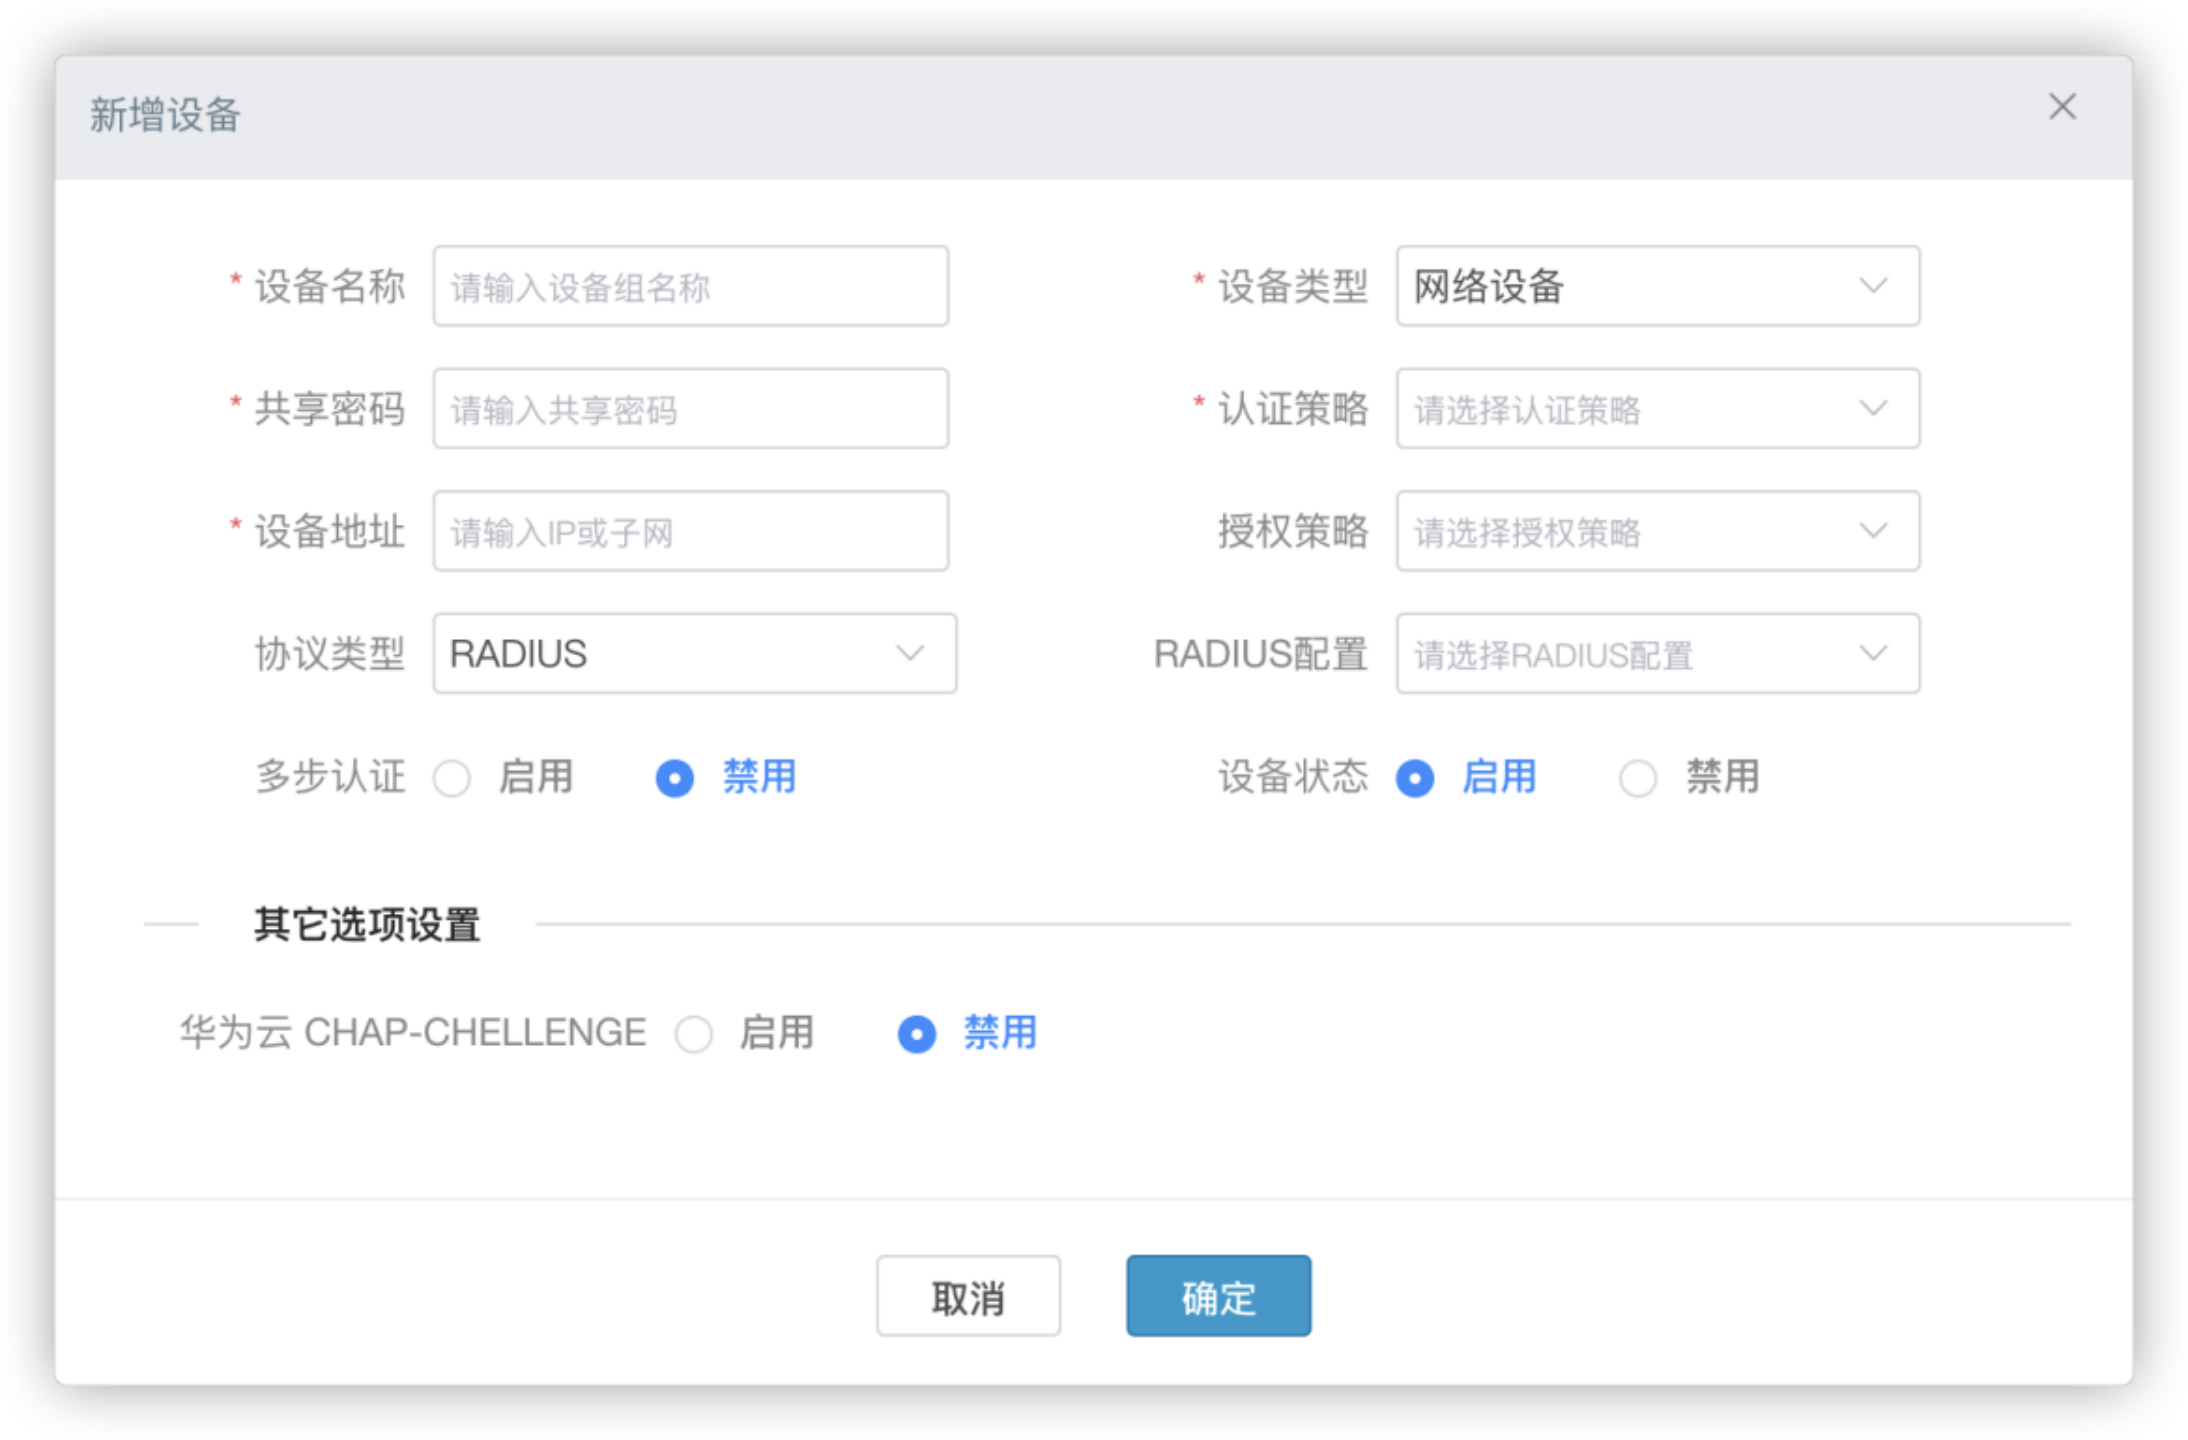Click the 取消 button
Screen dimensions: 2188x1440
pyautogui.click(x=967, y=1297)
